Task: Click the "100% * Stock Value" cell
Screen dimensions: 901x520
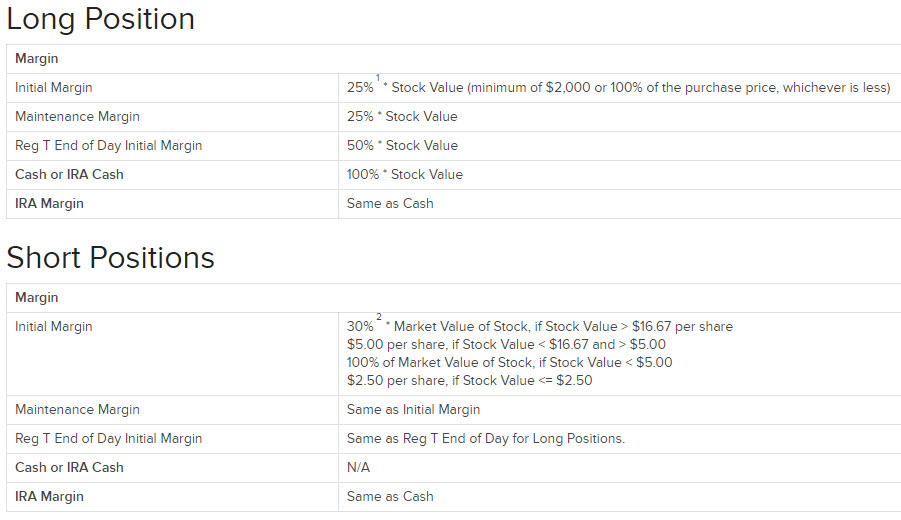Action: [x=405, y=175]
